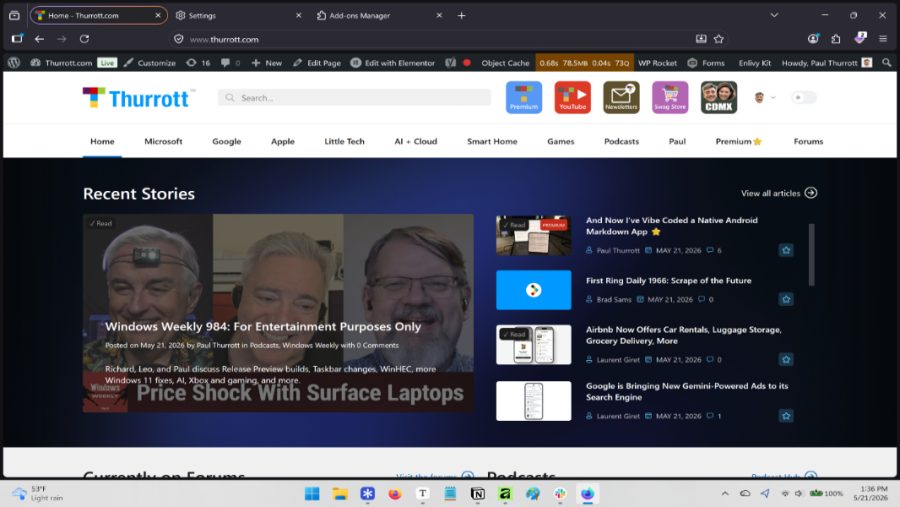Toggle the dark mode switch in header
Viewport: 900px width, 507px height.
coord(803,98)
